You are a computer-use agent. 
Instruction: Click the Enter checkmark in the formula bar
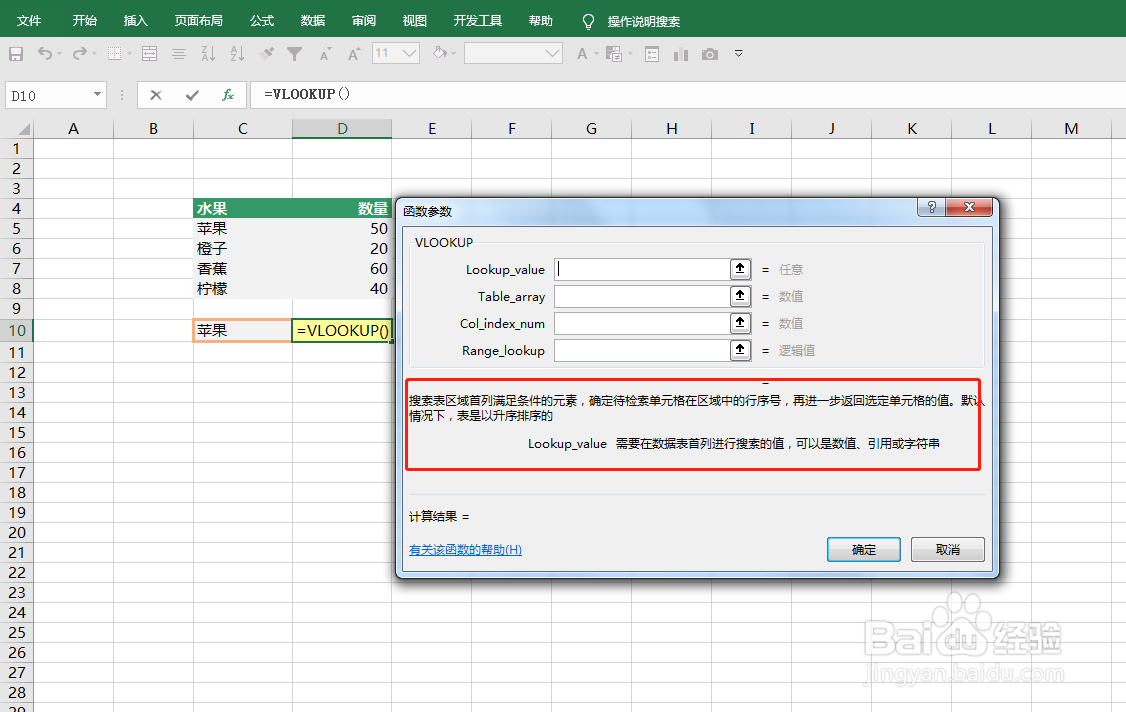click(192, 95)
